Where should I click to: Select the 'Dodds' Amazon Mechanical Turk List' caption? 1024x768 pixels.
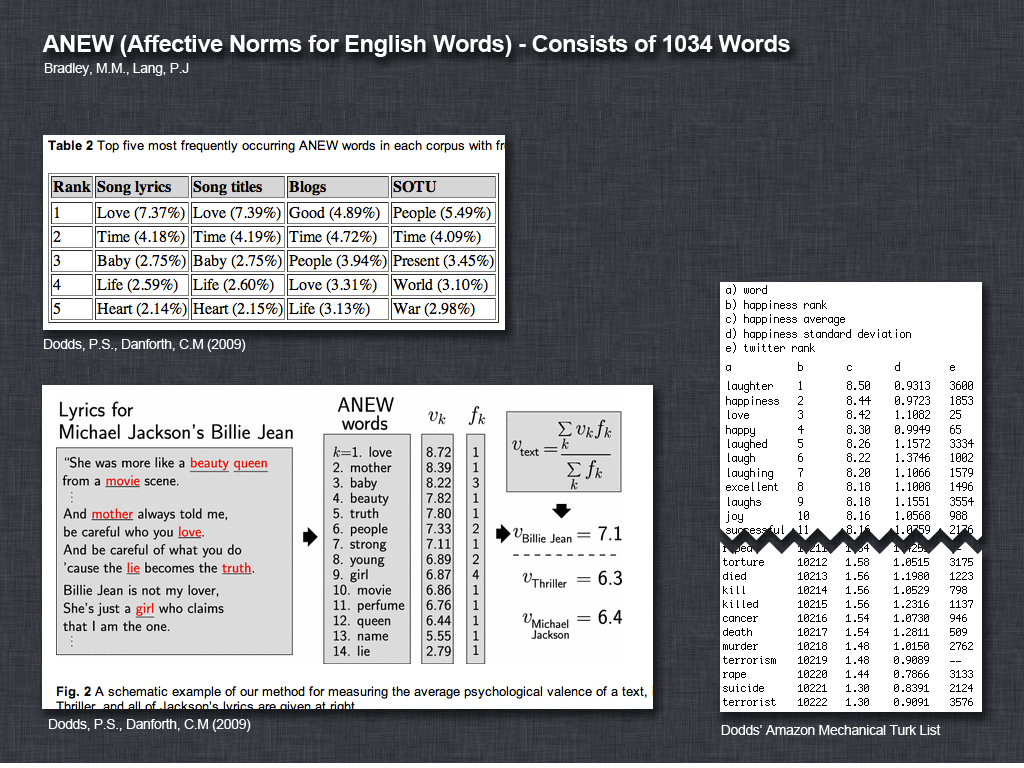(830, 730)
